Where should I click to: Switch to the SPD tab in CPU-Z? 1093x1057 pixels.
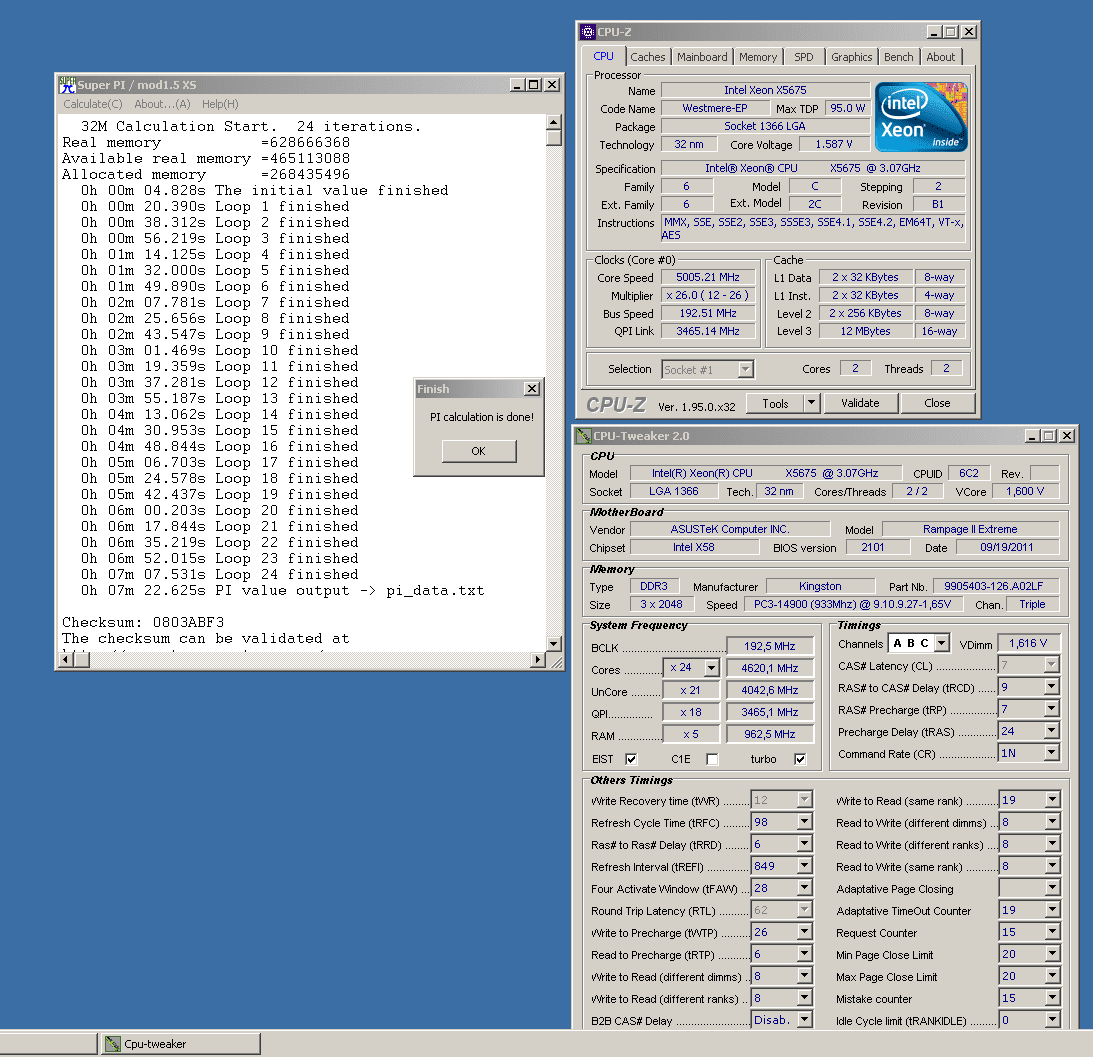click(804, 57)
